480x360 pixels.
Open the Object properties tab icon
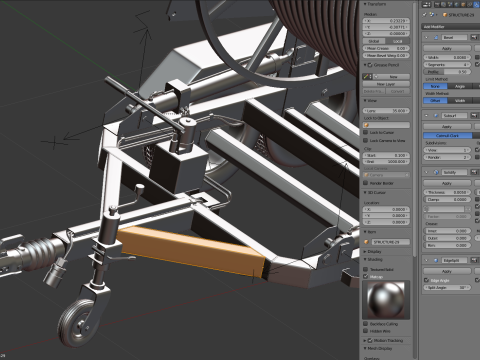[x=463, y=4]
